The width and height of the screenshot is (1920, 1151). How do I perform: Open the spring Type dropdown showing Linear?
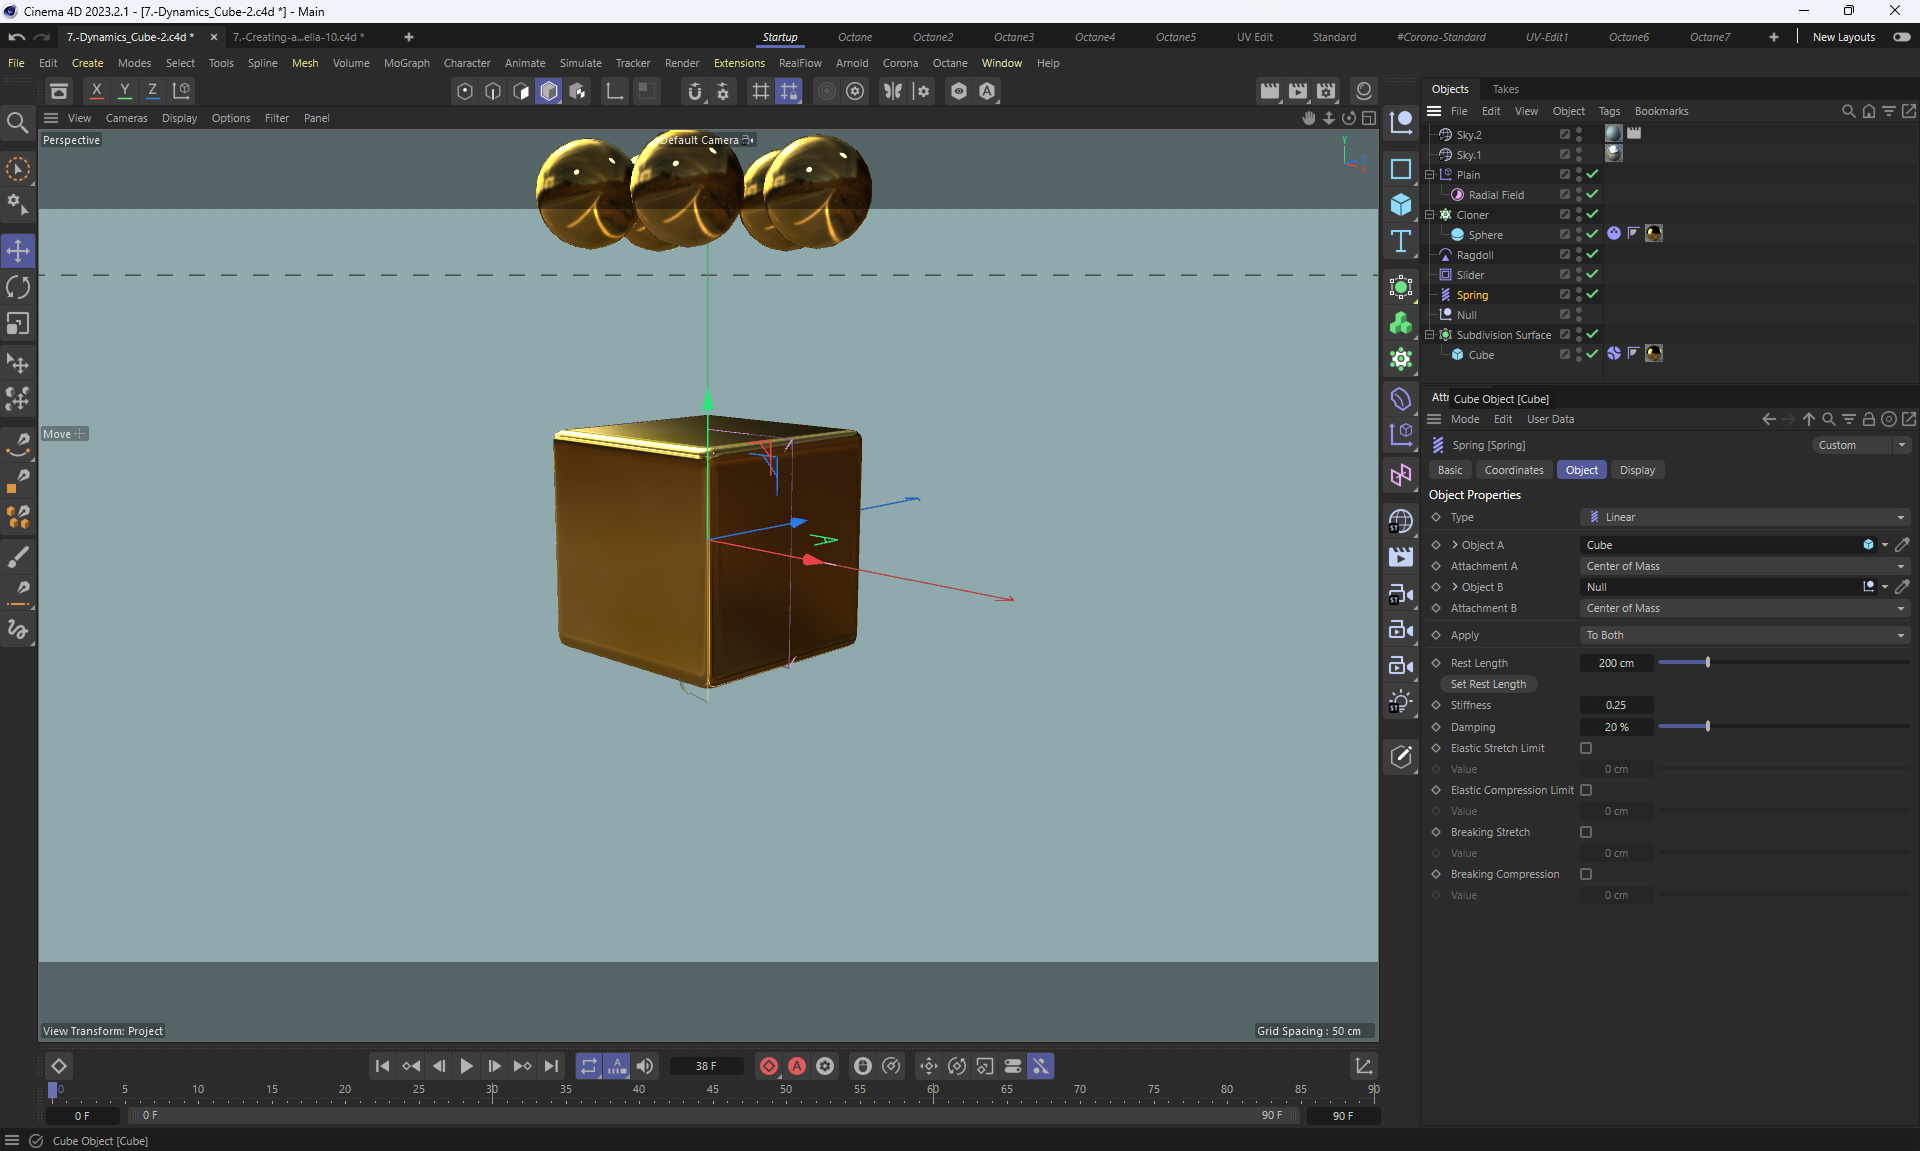[1744, 517]
